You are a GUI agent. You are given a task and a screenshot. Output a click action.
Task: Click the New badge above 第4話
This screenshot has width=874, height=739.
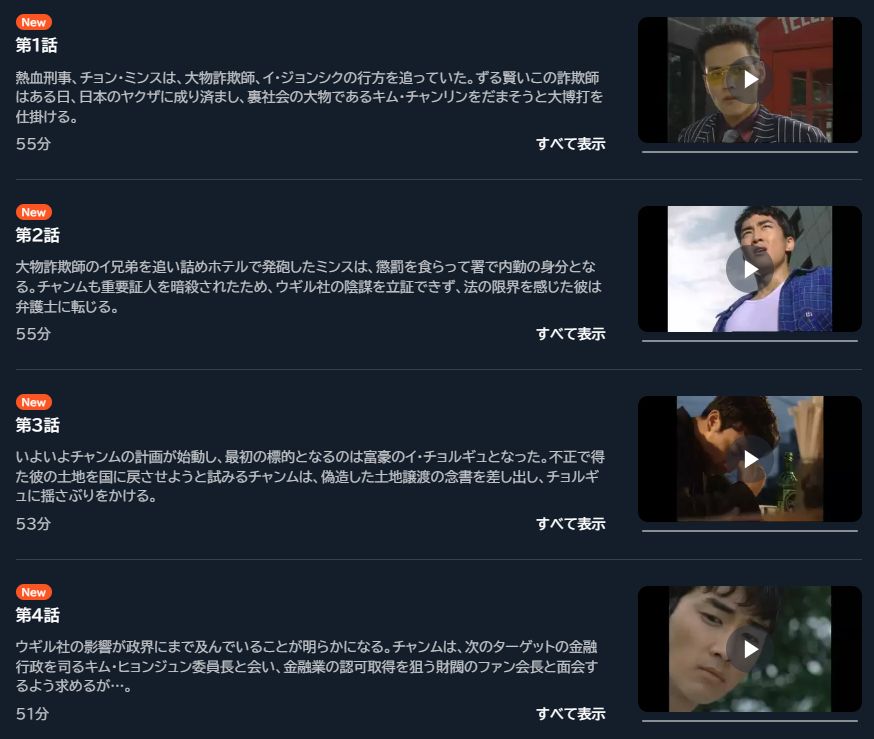tap(34, 592)
